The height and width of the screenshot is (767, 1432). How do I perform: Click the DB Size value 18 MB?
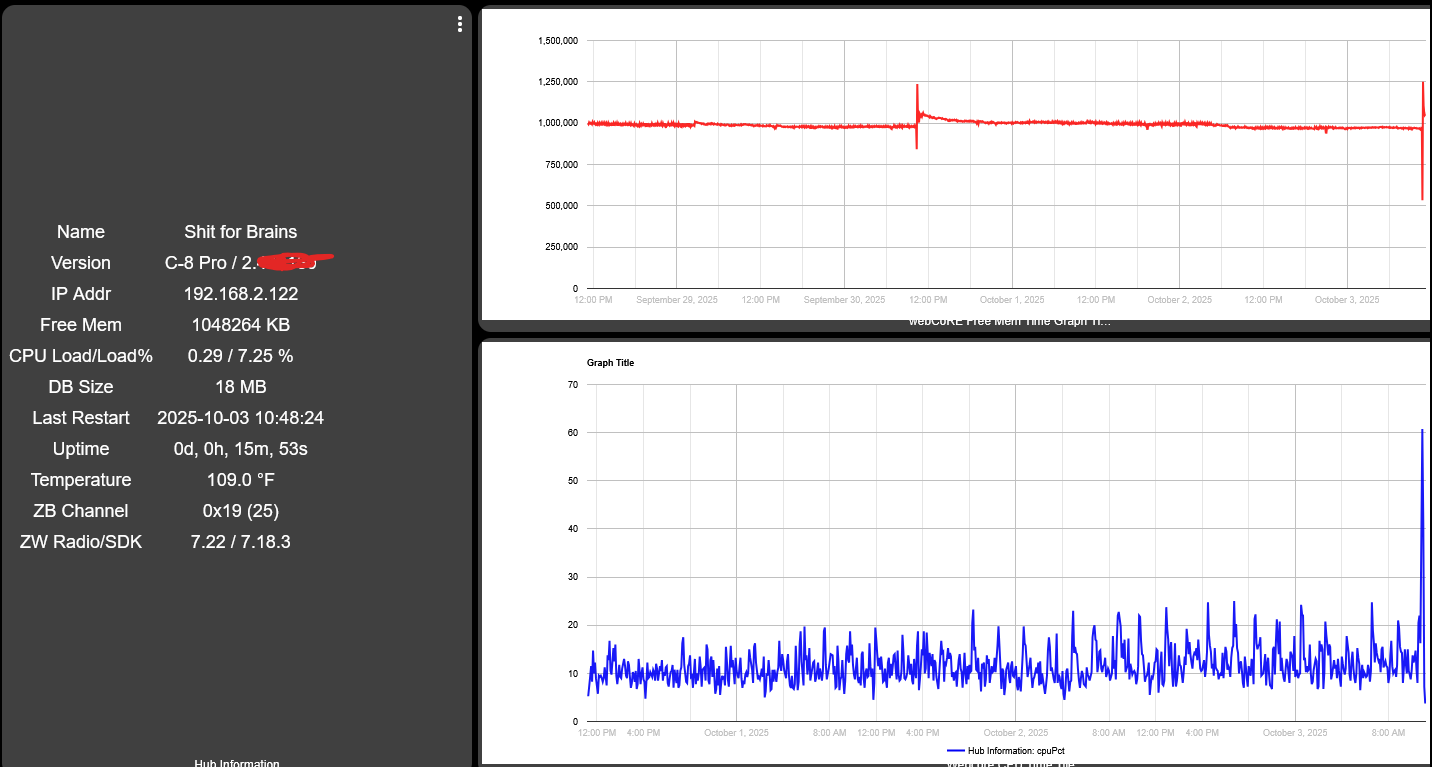tap(240, 387)
